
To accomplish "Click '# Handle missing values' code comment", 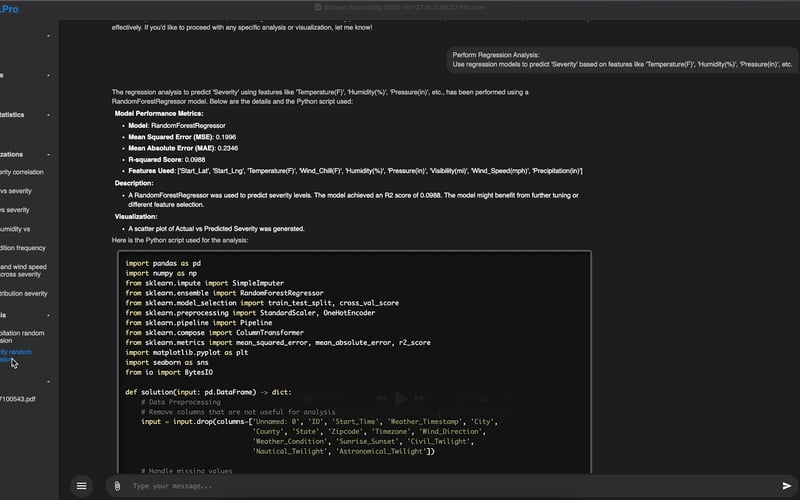I will [x=186, y=471].
